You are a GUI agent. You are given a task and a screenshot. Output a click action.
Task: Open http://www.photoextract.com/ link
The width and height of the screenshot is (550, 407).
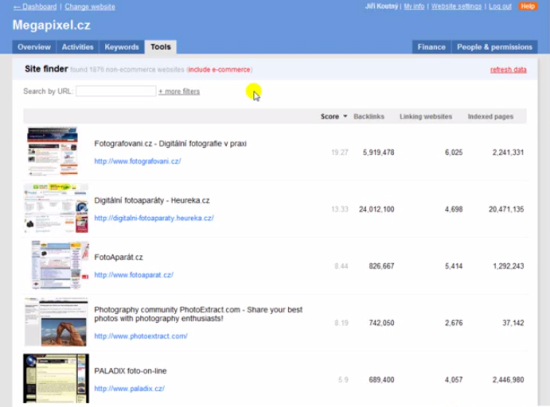[x=141, y=336]
